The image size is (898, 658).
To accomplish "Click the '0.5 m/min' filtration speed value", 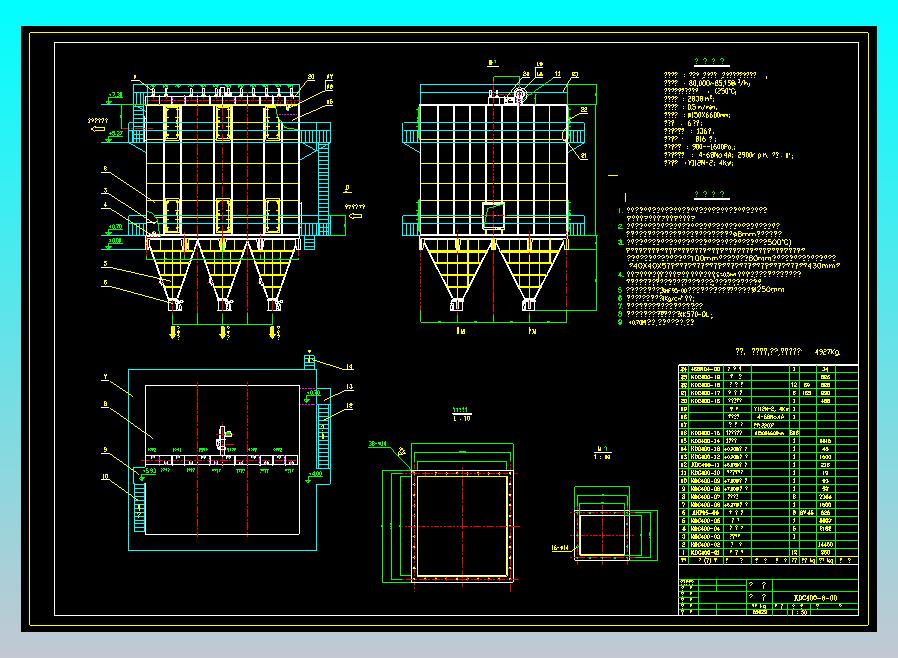I will 702,107.
